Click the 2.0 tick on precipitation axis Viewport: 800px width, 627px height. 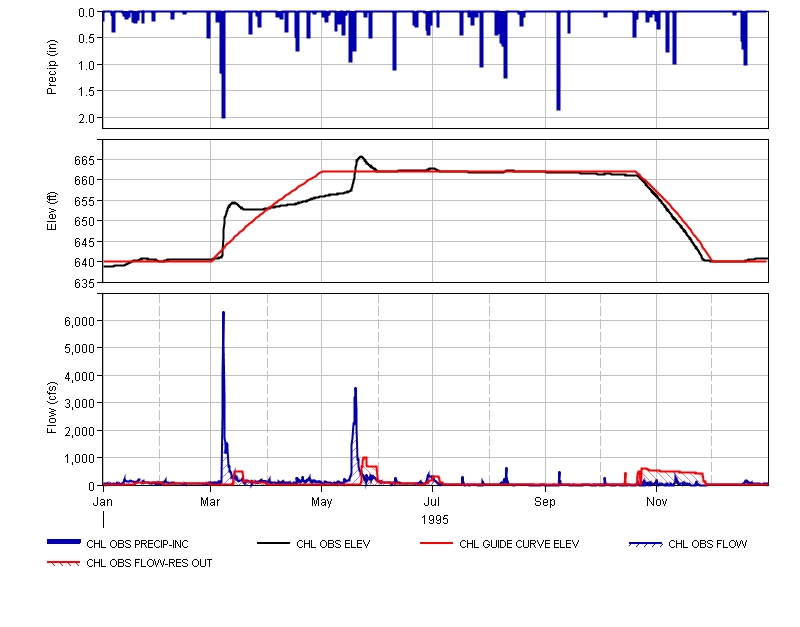[87, 118]
